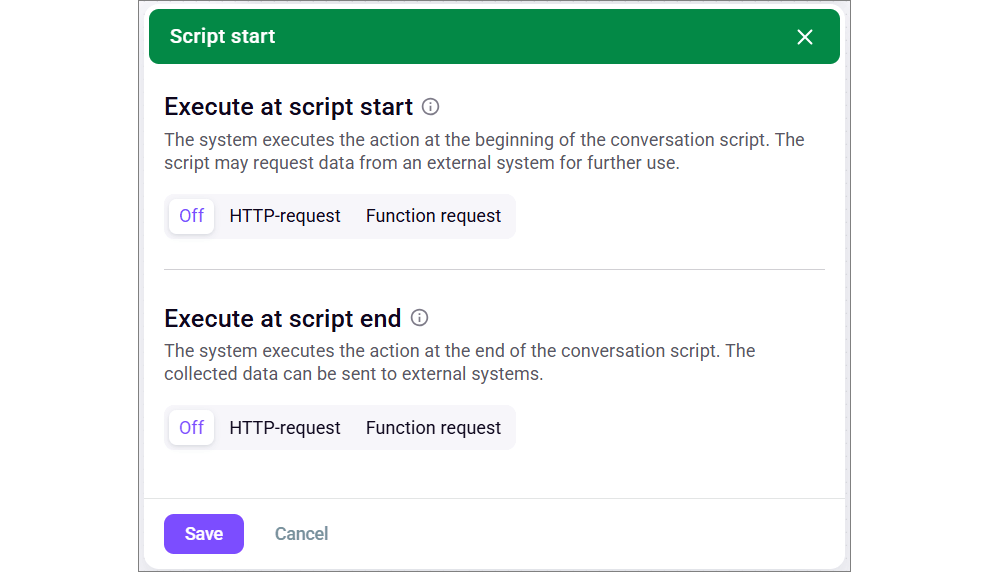
Task: Cancel the script start dialog
Action: (x=301, y=534)
